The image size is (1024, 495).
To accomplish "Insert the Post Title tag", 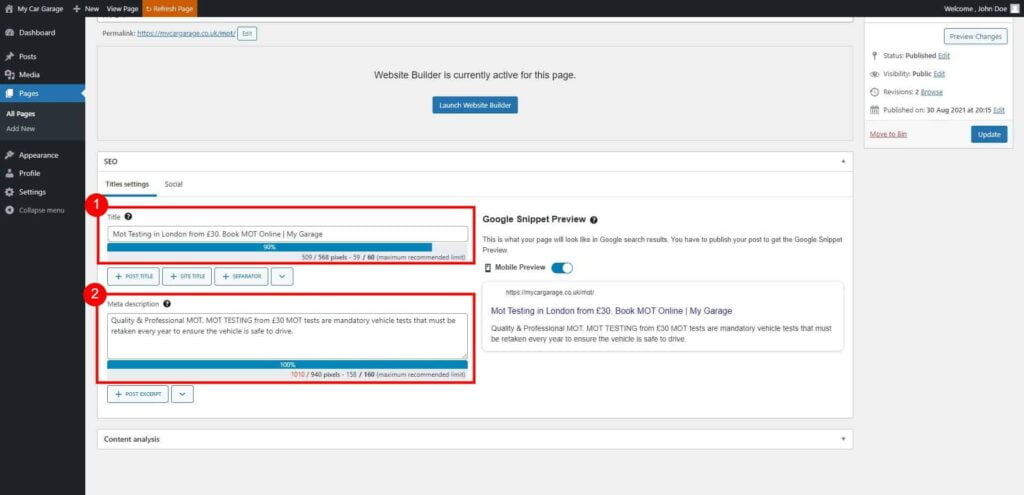I will tap(133, 276).
